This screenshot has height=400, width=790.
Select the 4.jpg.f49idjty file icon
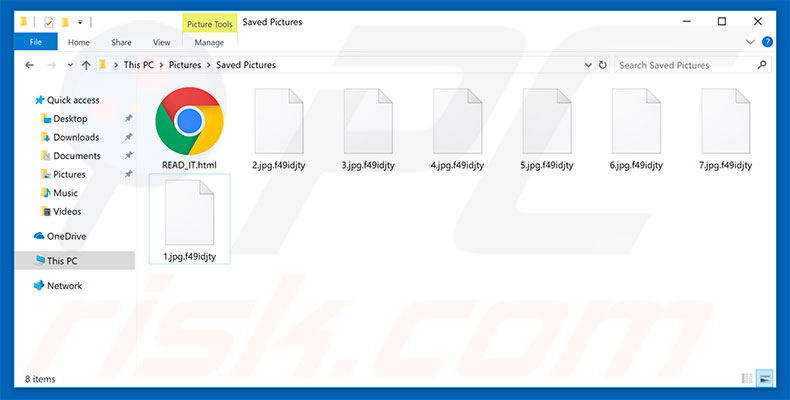tap(457, 121)
